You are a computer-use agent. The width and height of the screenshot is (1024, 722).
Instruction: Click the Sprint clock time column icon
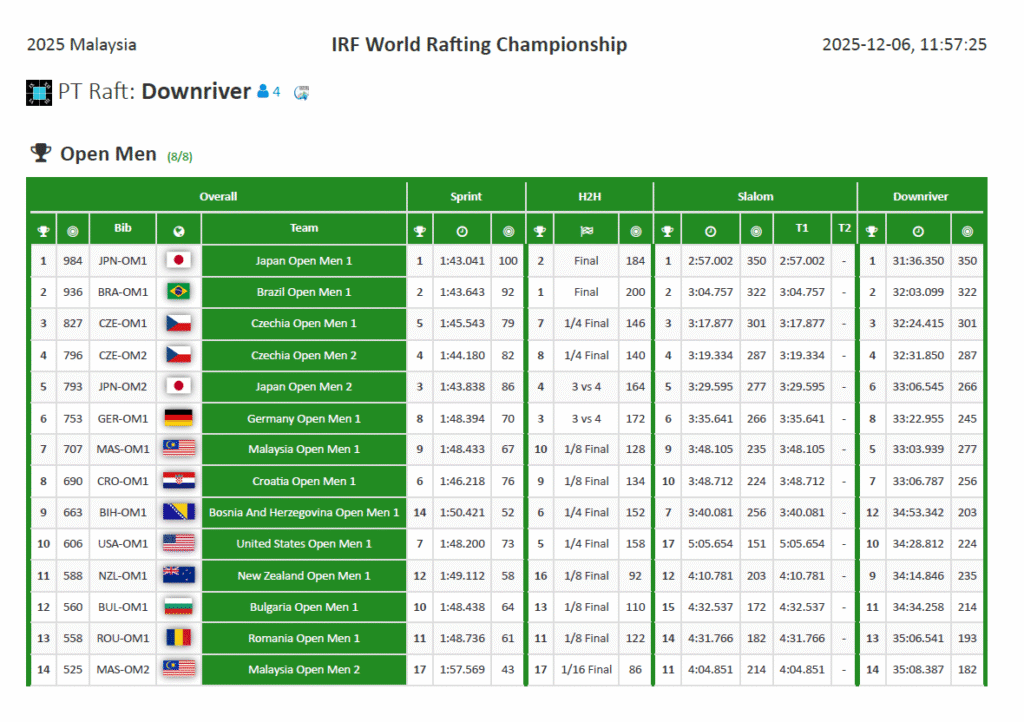click(x=462, y=231)
